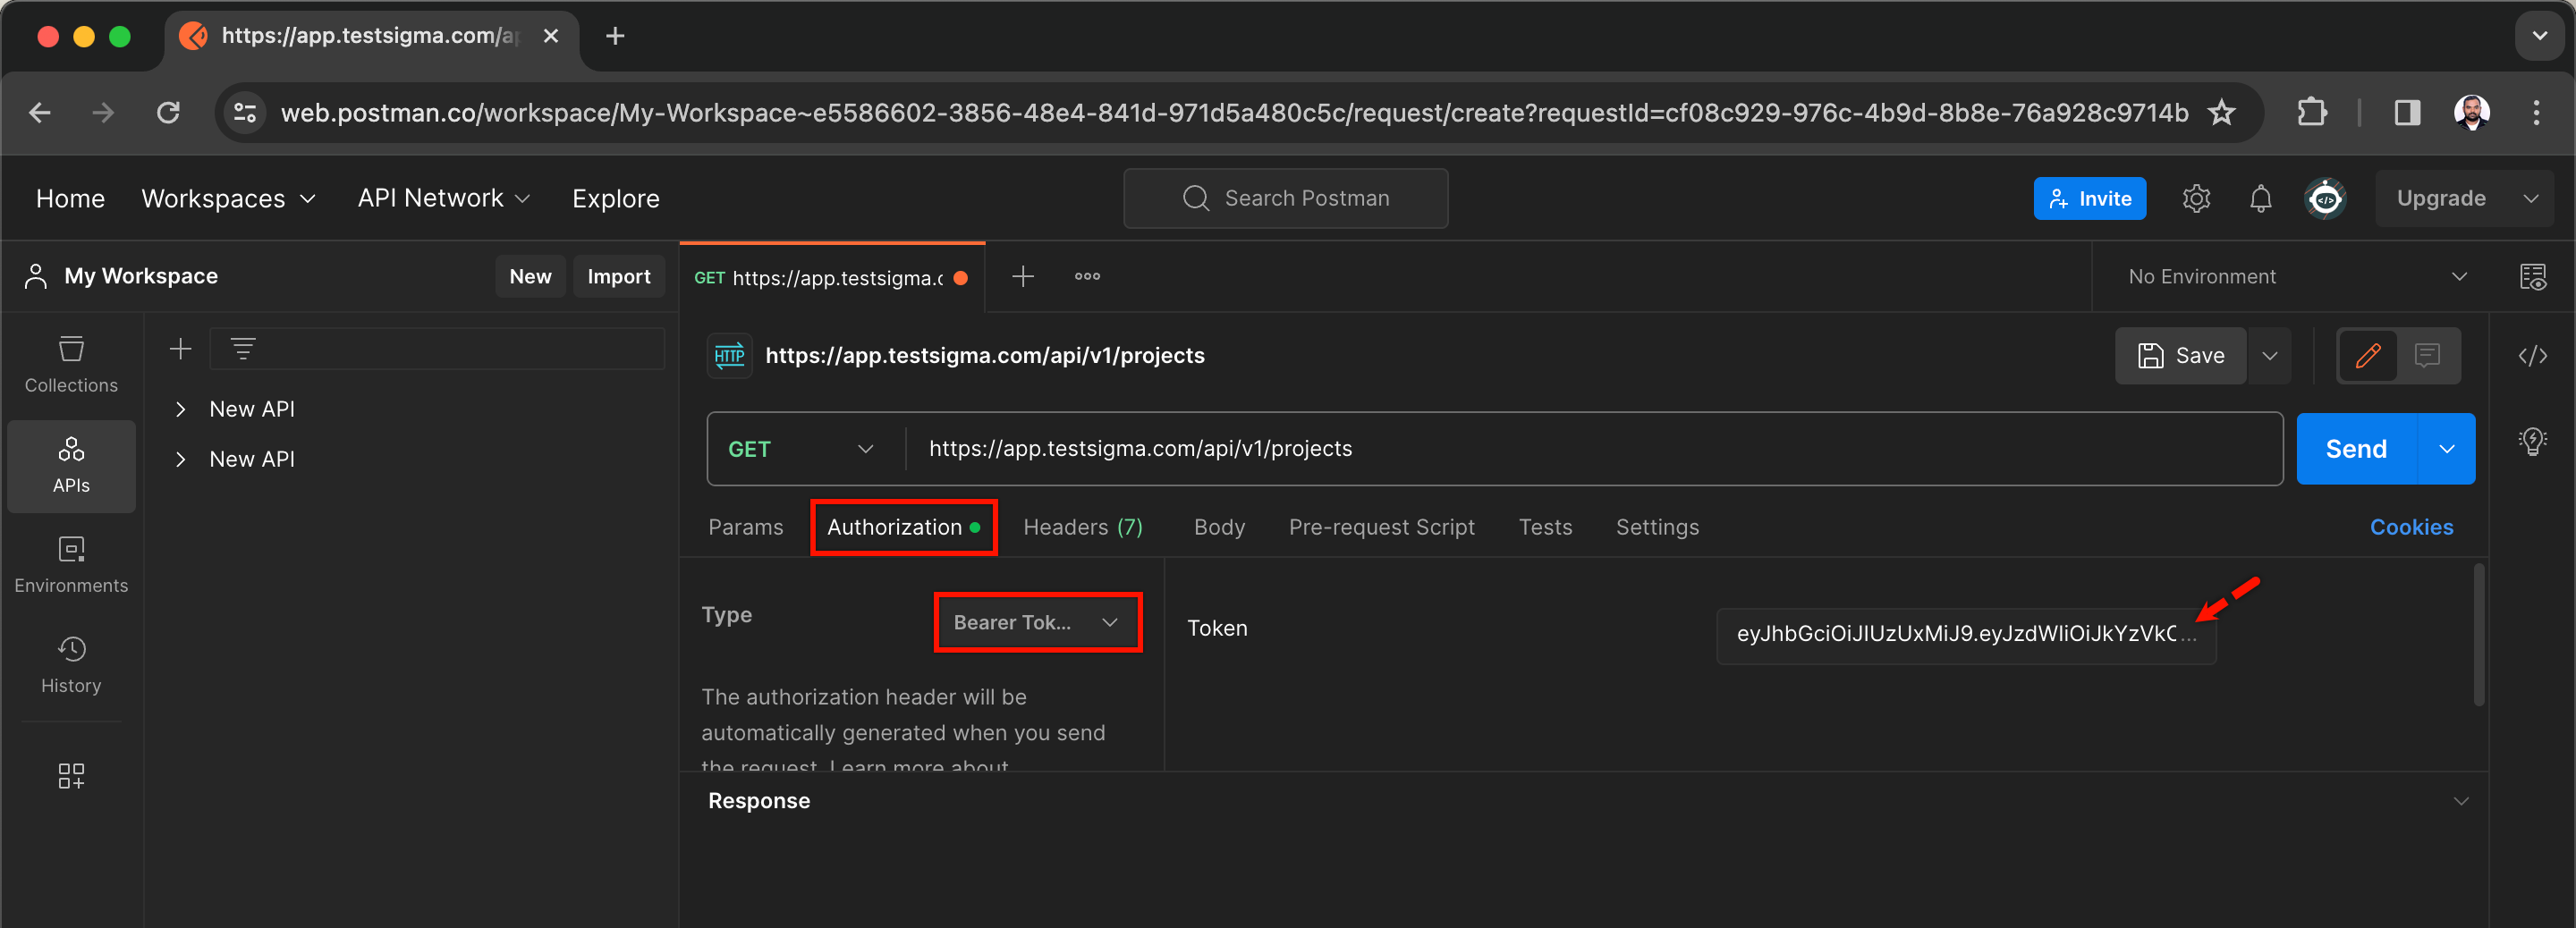This screenshot has width=2576, height=928.
Task: Open environment quick look icon
Action: tap(2532, 277)
